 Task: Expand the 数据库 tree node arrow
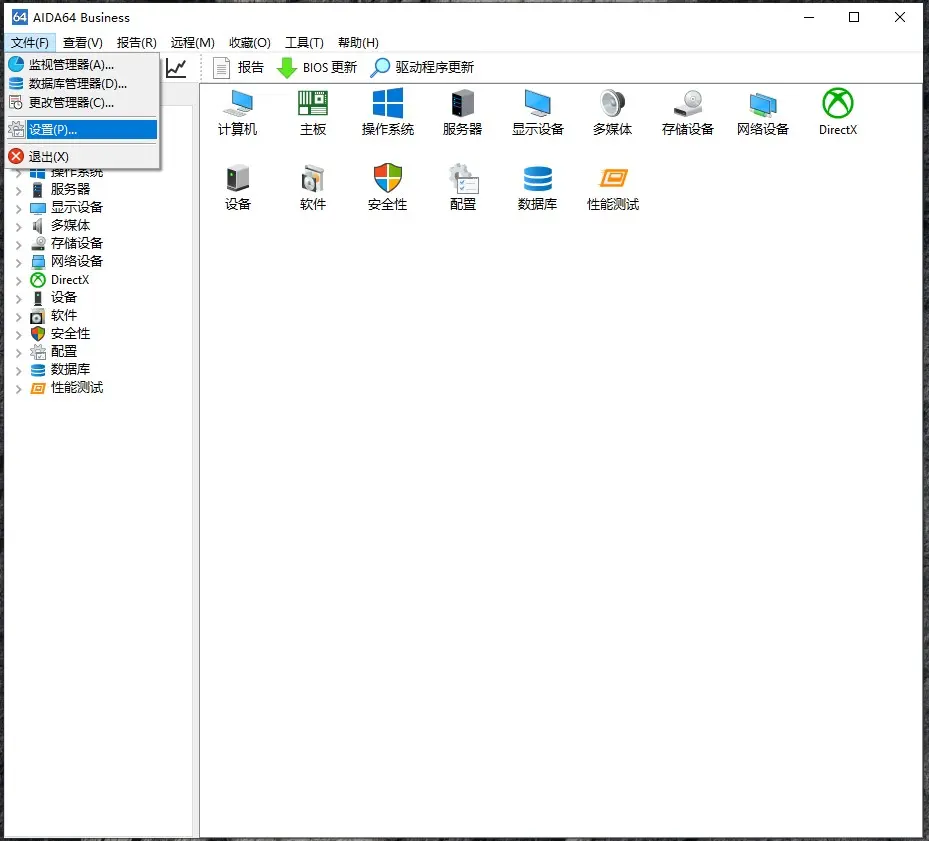[x=18, y=371]
